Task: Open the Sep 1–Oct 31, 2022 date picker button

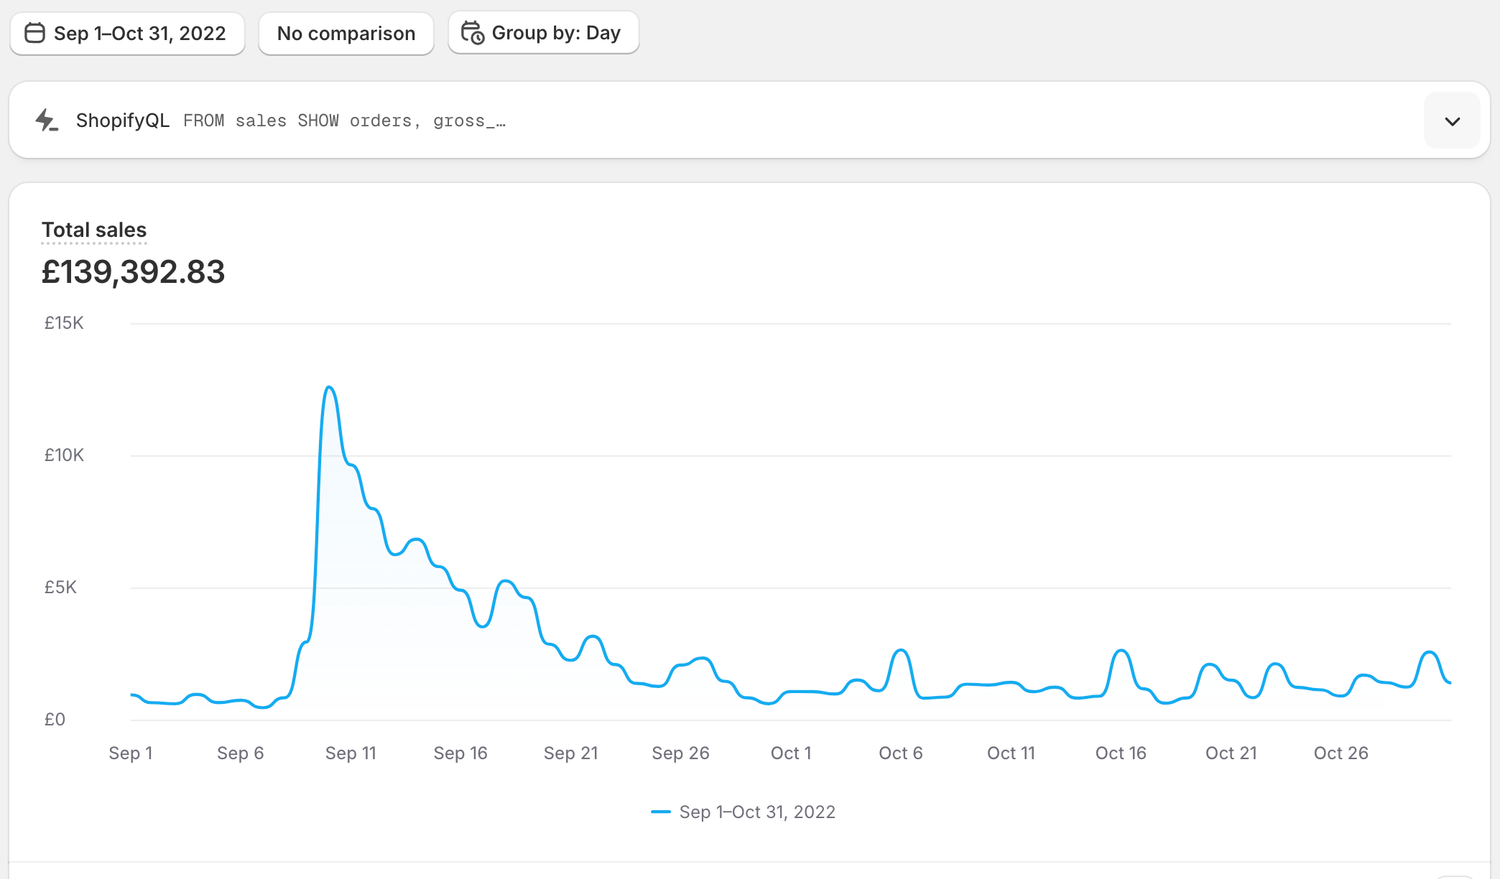Action: [x=139, y=33]
